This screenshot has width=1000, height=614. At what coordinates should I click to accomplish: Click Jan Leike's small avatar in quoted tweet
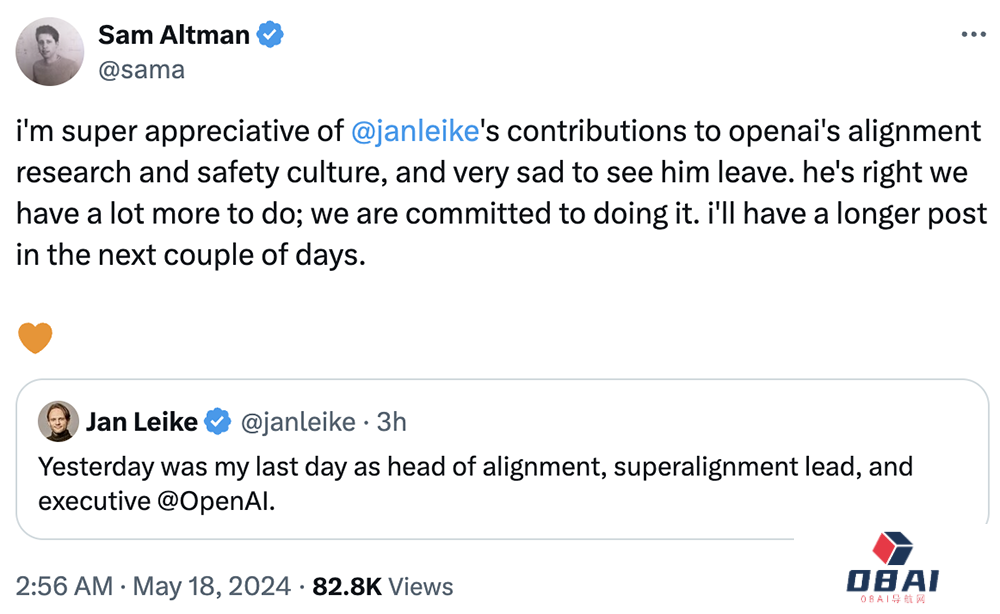(58, 421)
